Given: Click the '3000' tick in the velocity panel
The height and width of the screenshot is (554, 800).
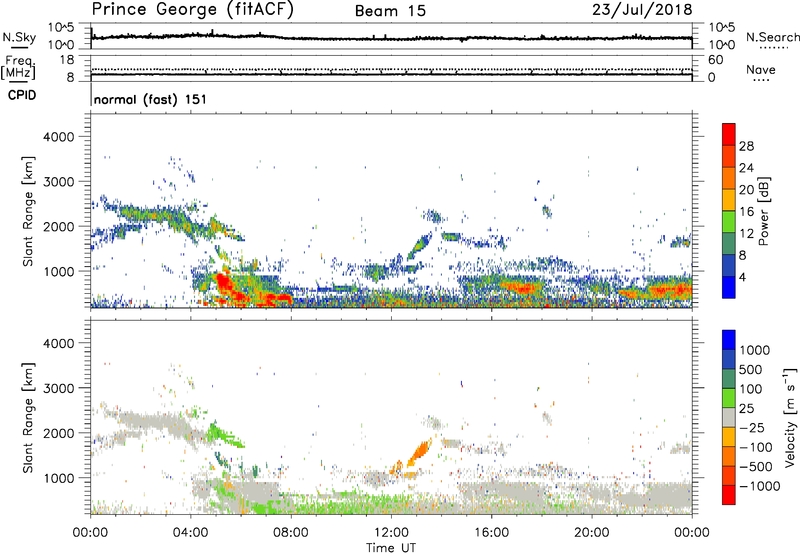Looking at the screenshot, I should (59, 388).
